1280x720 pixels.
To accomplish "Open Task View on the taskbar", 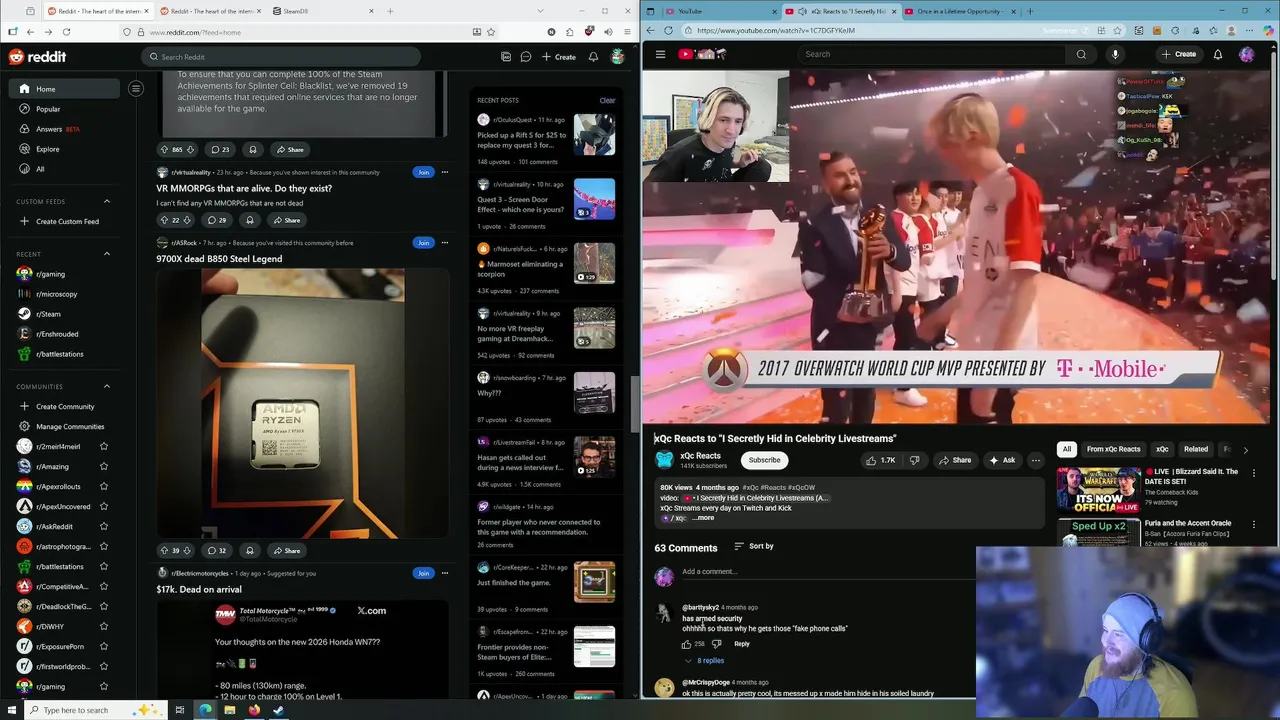I will click(x=180, y=710).
